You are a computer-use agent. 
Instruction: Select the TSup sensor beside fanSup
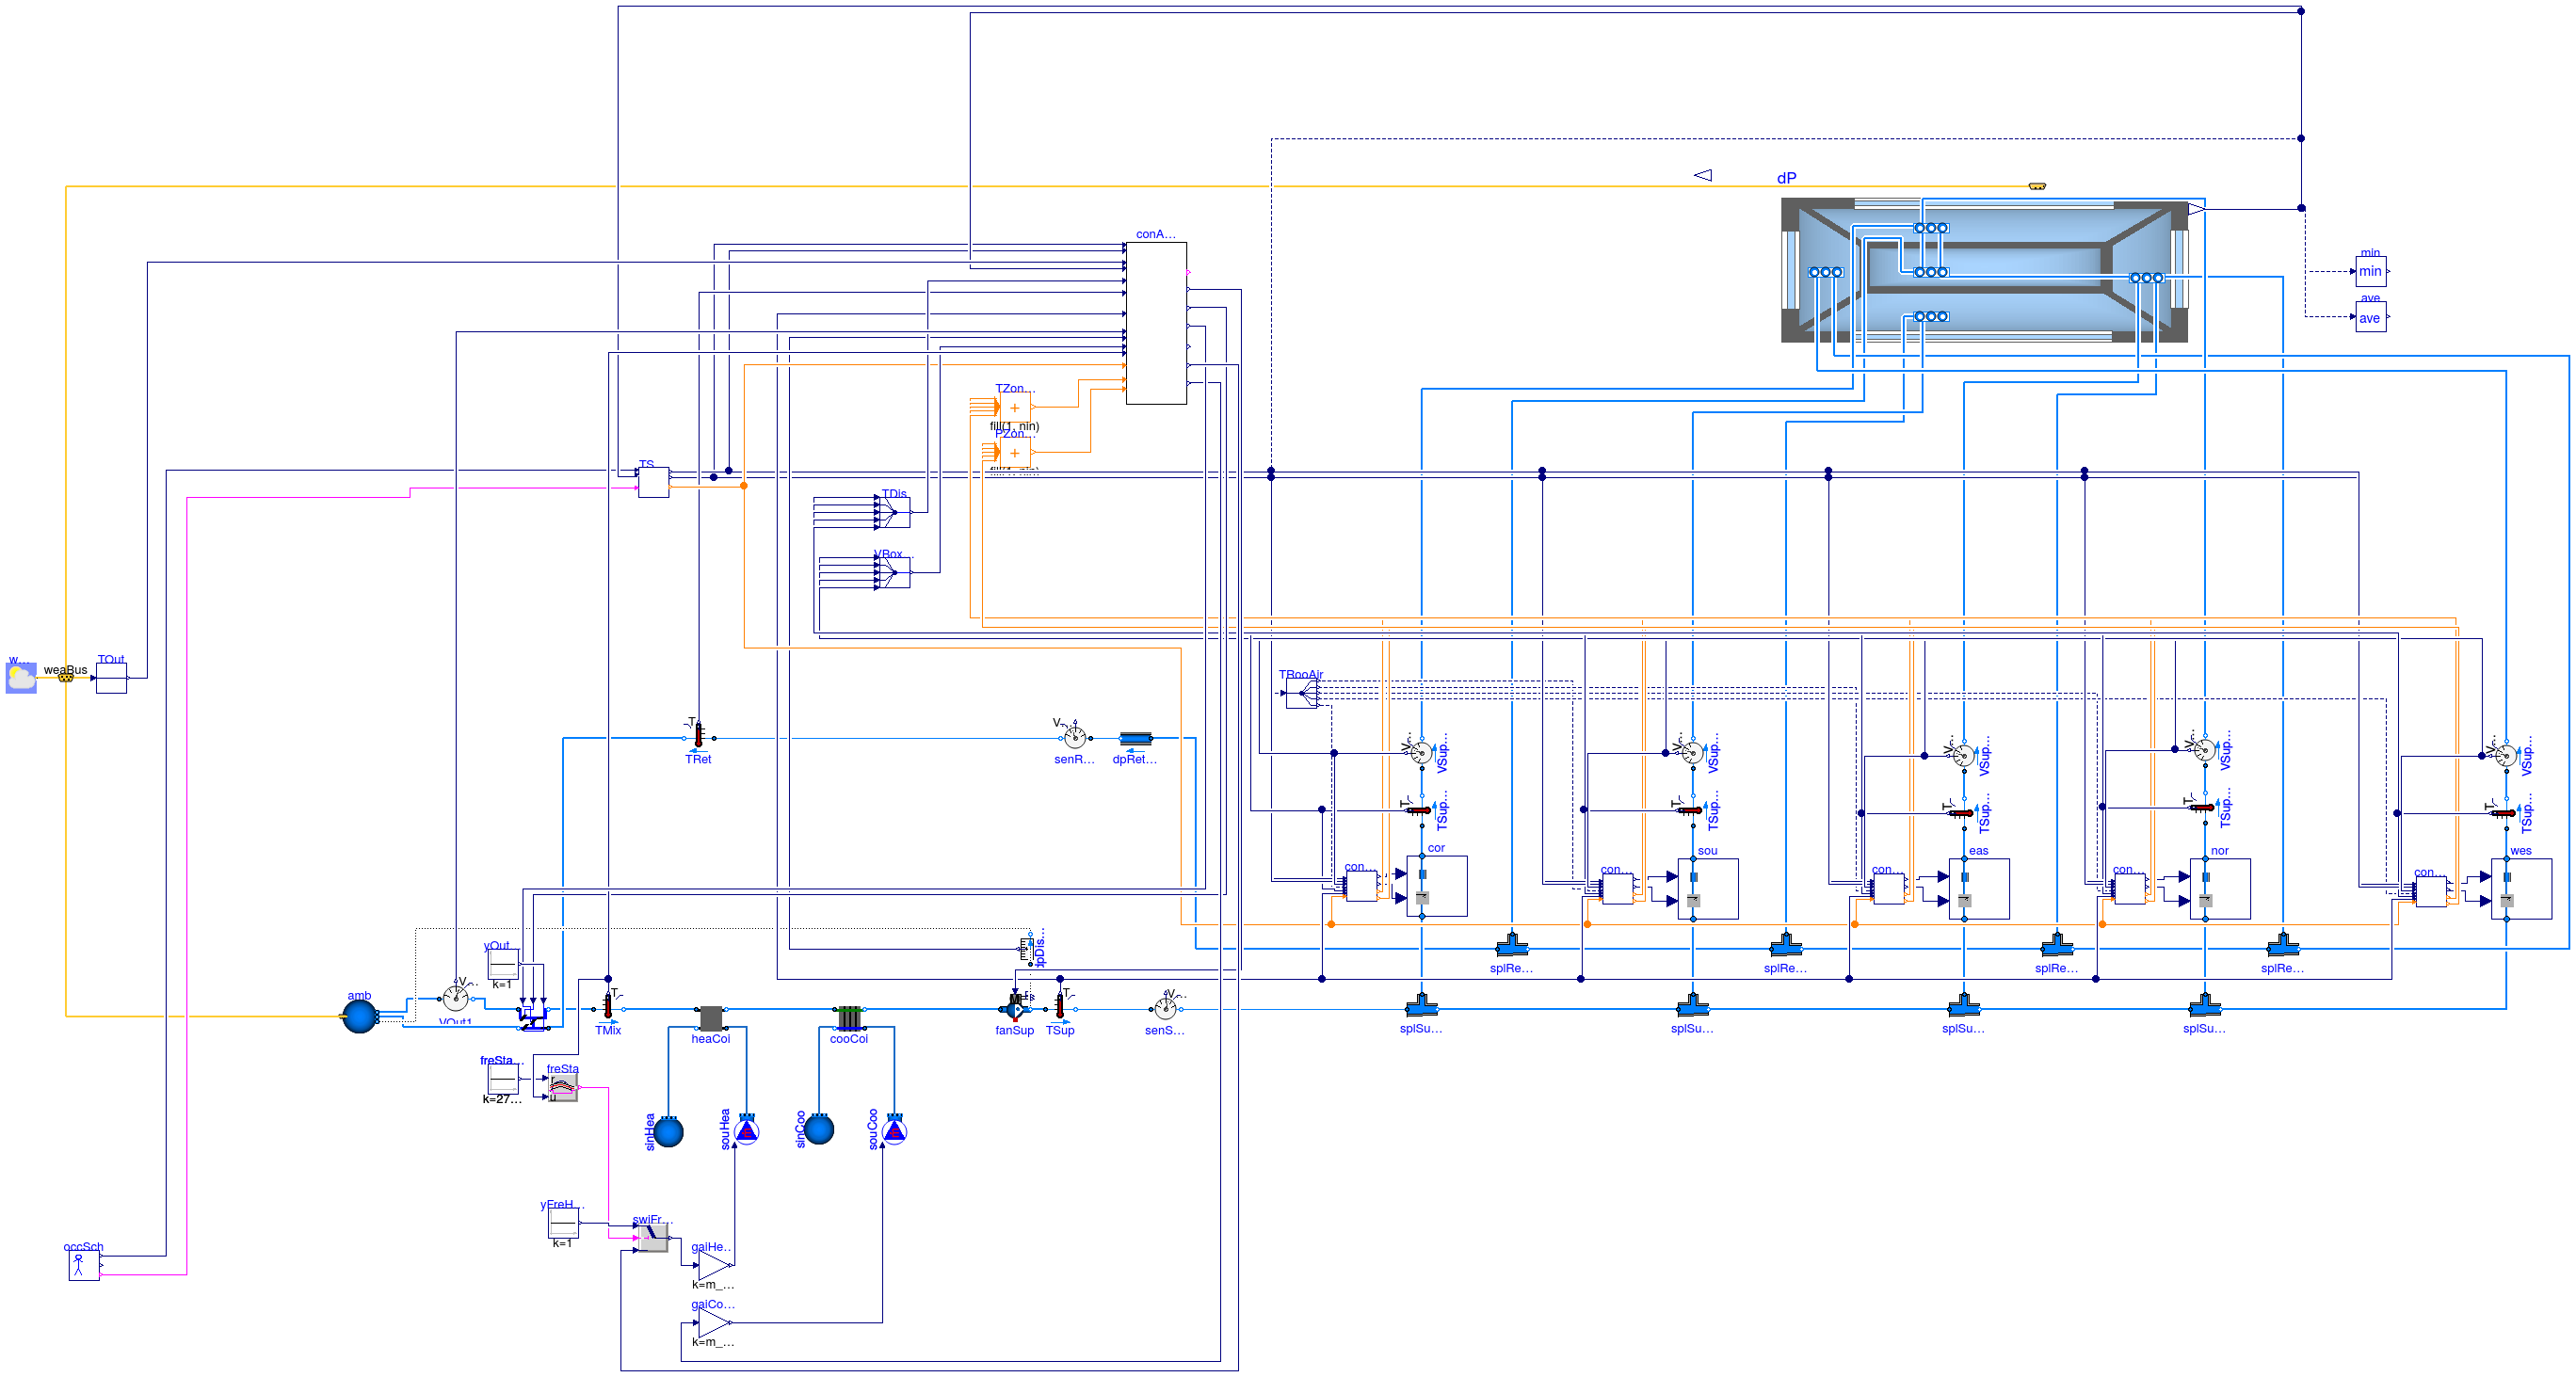pos(1060,1005)
